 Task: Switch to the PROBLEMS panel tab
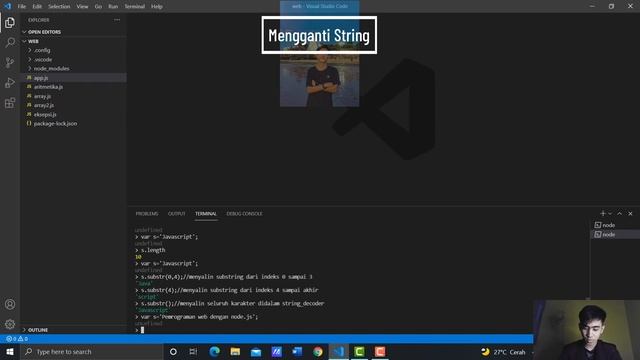147,213
